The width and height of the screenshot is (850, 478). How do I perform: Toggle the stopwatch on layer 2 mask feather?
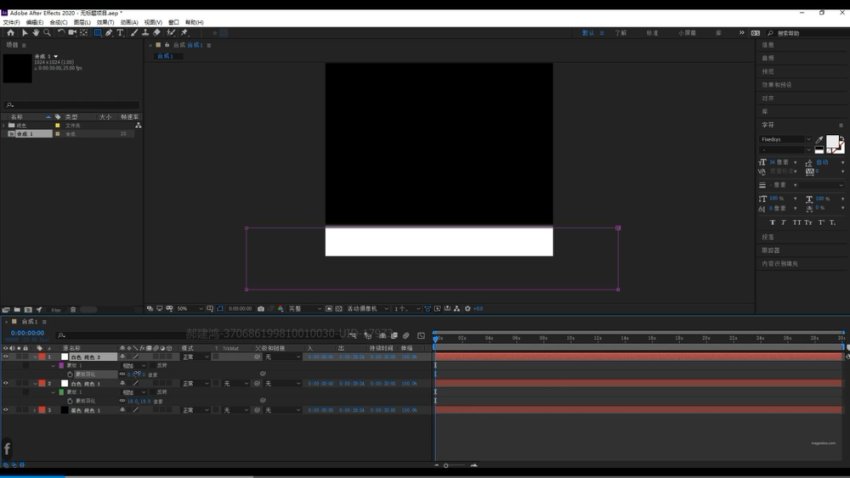tap(70, 401)
